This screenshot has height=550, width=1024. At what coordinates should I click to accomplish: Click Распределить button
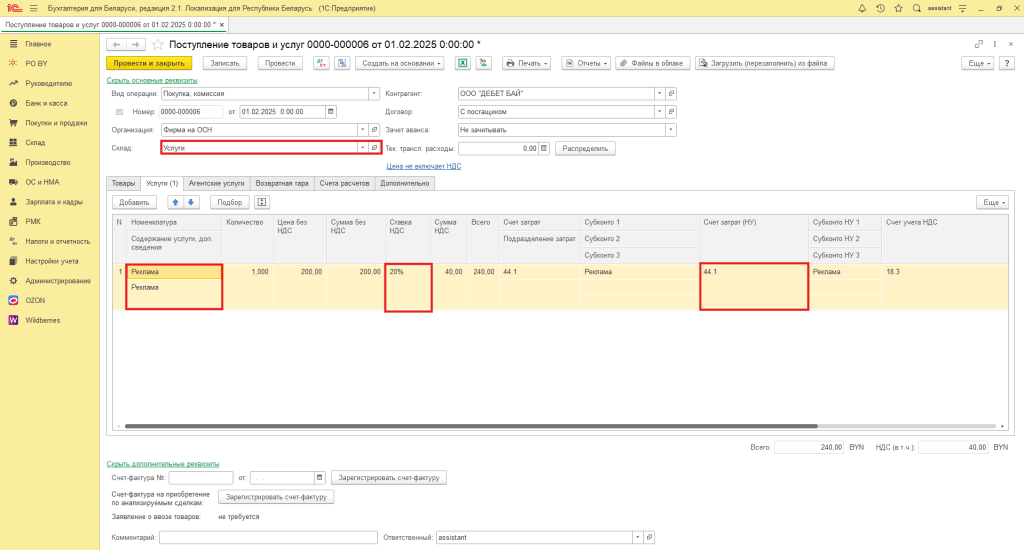pyautogui.click(x=585, y=148)
